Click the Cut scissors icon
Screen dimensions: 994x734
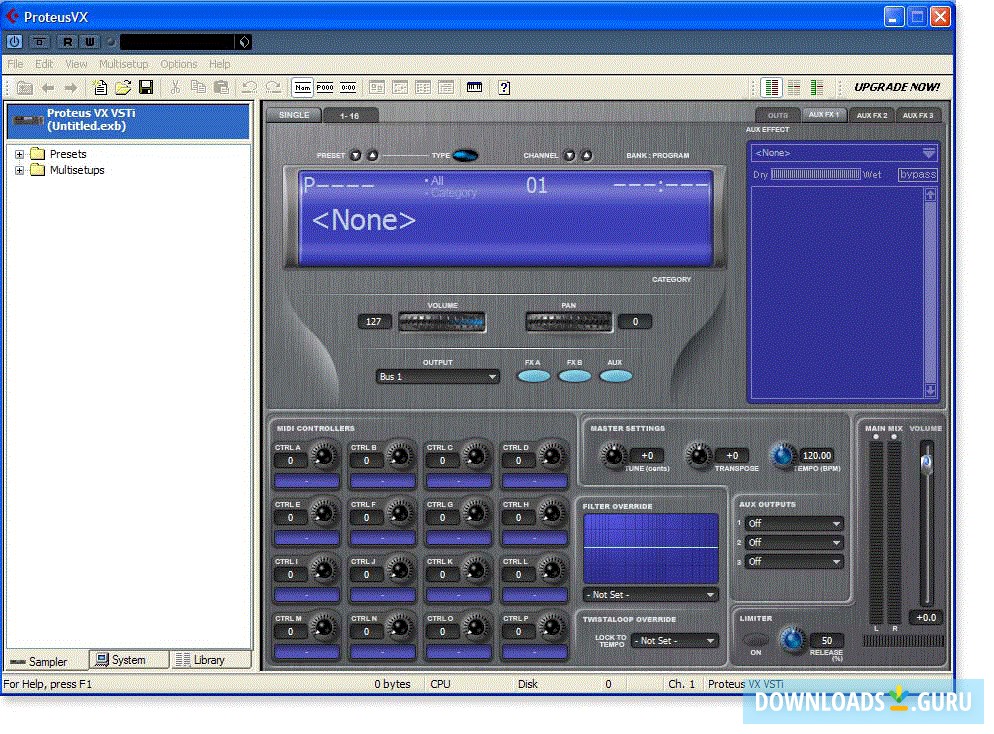[x=176, y=87]
